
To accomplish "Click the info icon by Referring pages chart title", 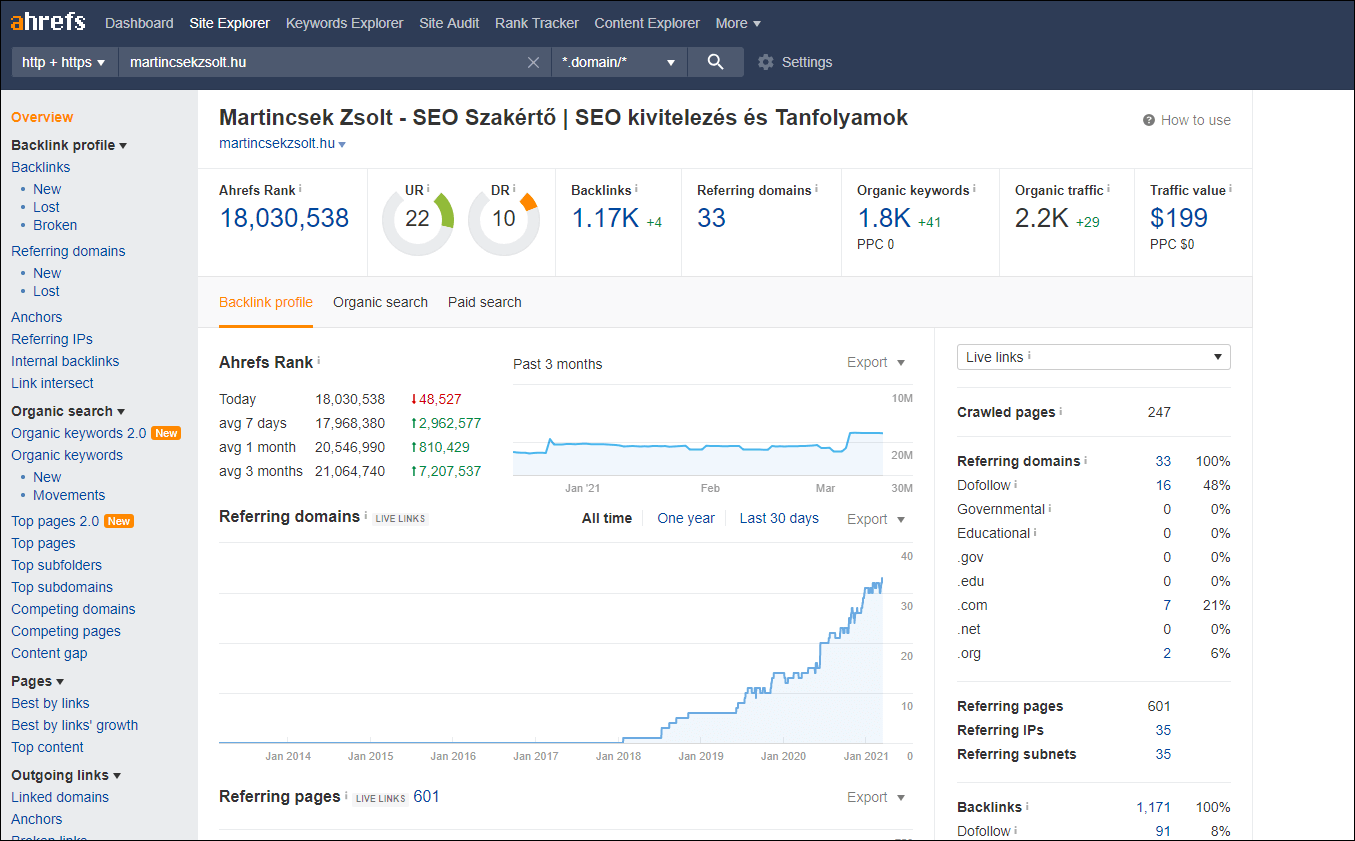I will pyautogui.click(x=346, y=796).
